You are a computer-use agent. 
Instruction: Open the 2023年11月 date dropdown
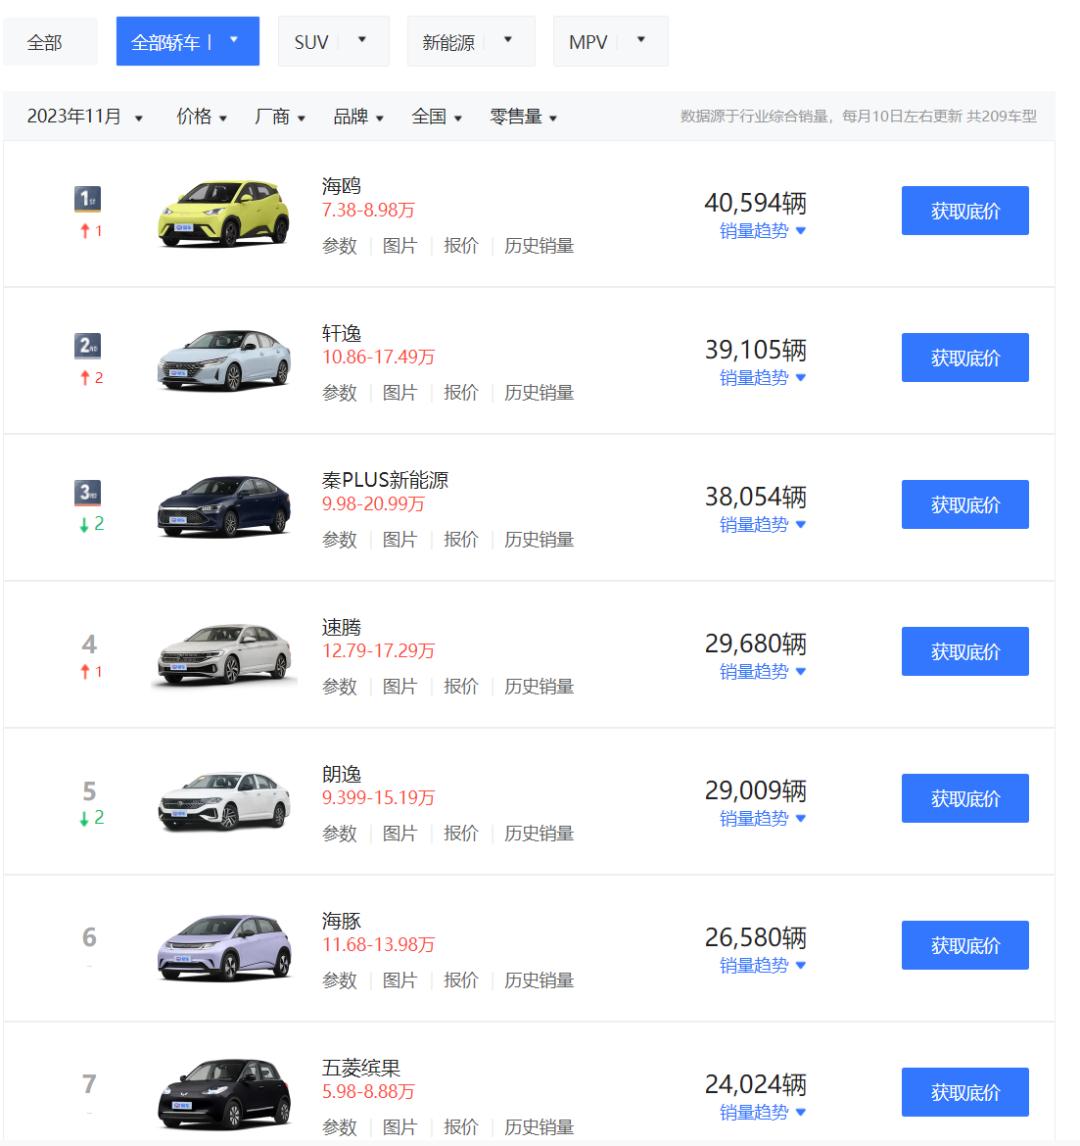coord(84,117)
